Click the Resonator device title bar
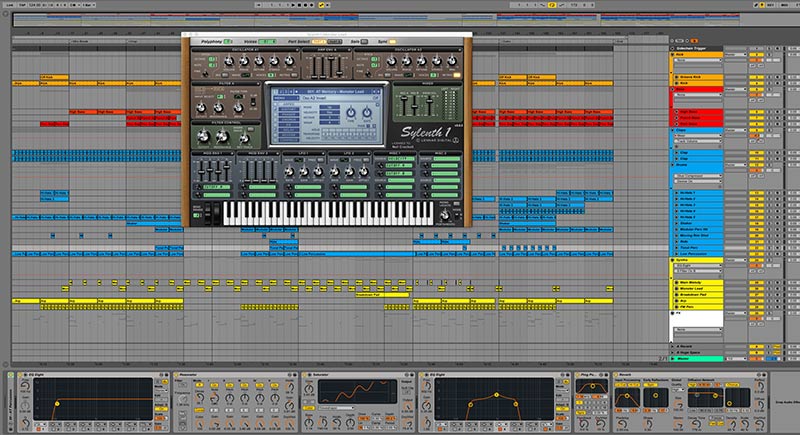Screen dimensions: 800x435 click(x=192, y=374)
